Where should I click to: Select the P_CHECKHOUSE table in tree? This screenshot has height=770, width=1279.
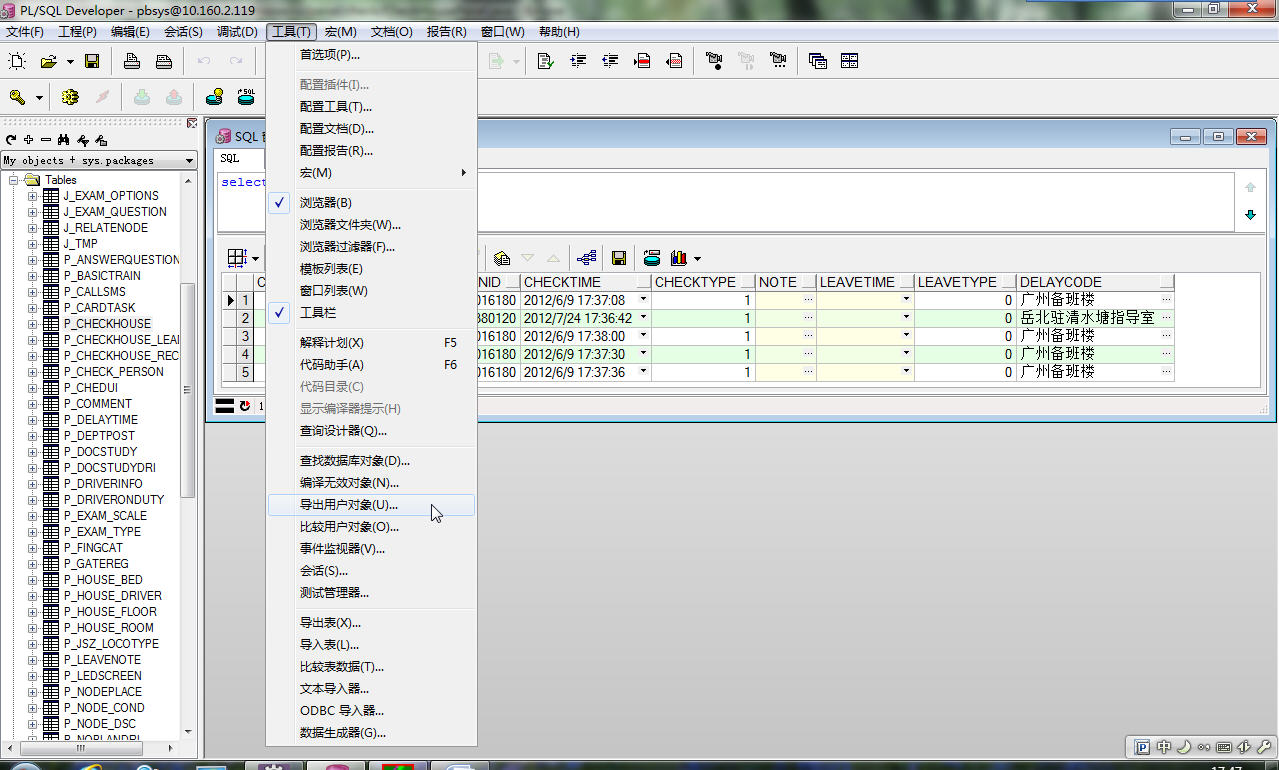107,324
